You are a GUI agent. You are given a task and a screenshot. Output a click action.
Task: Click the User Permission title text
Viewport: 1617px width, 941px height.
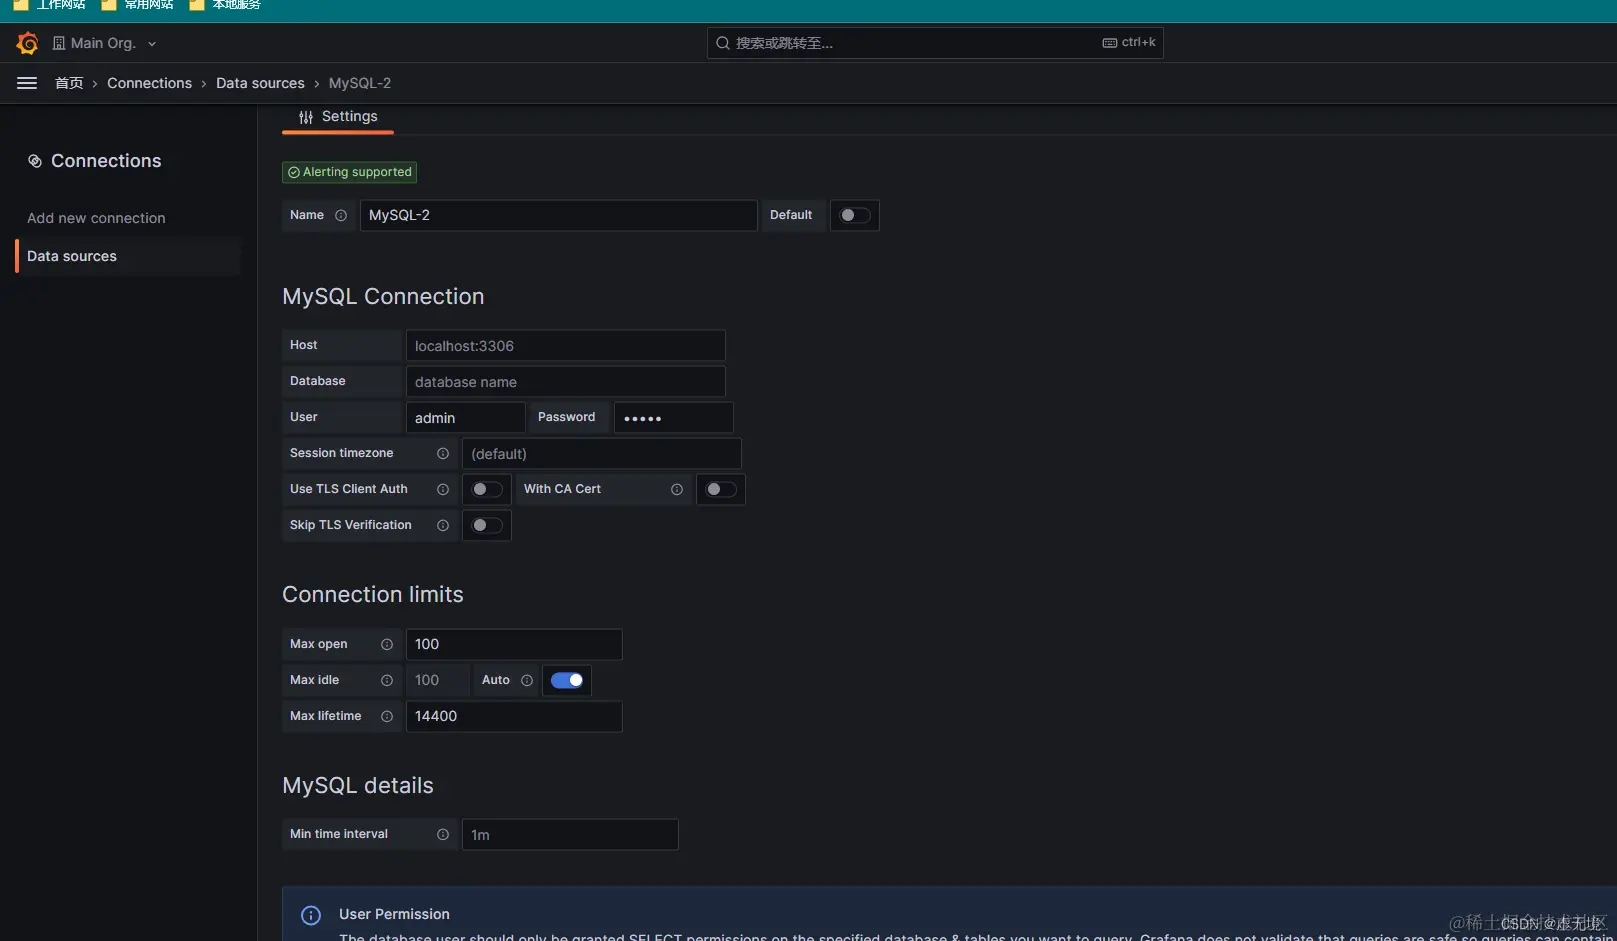(x=394, y=914)
